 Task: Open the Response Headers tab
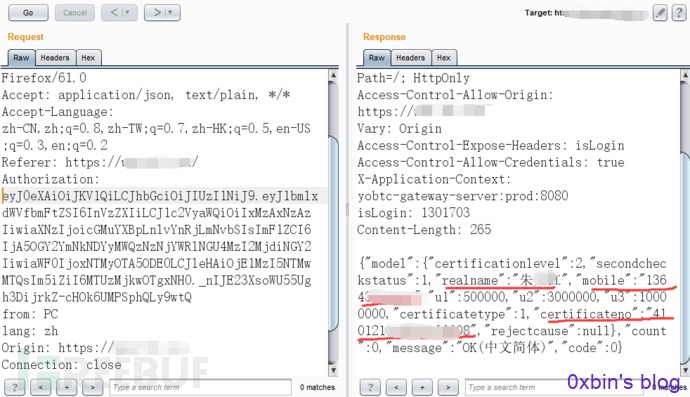411,58
